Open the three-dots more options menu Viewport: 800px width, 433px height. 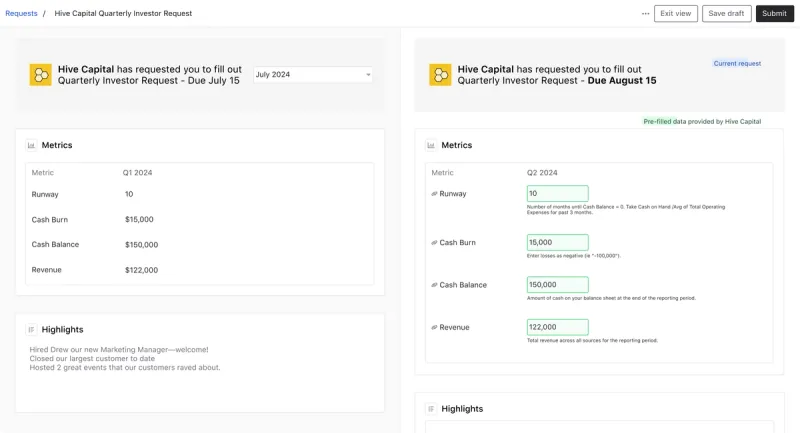(x=645, y=14)
